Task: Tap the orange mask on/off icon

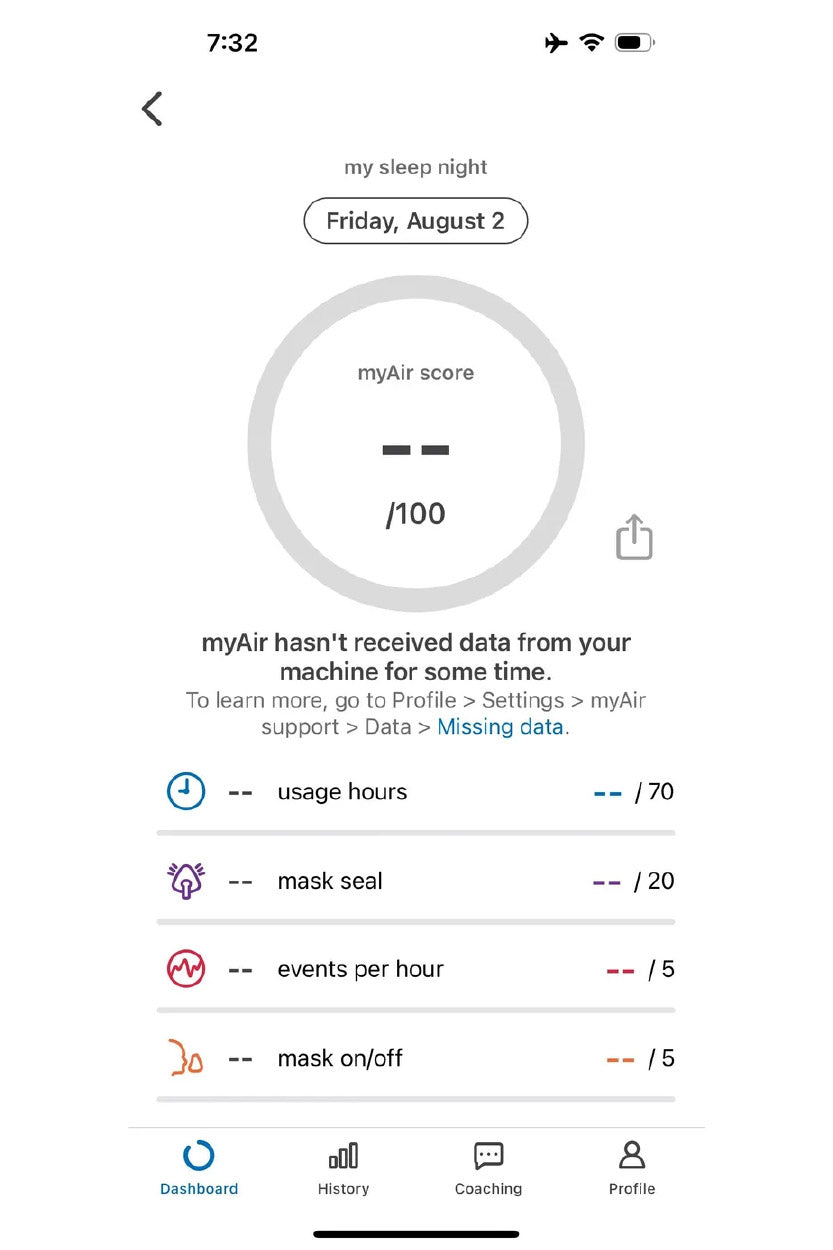Action: coord(186,1058)
